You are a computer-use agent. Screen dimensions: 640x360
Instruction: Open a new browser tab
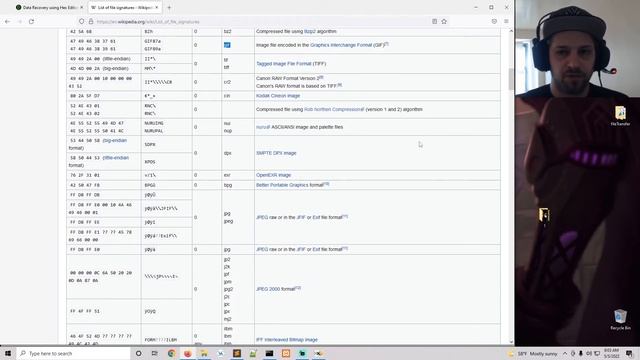[169, 7]
